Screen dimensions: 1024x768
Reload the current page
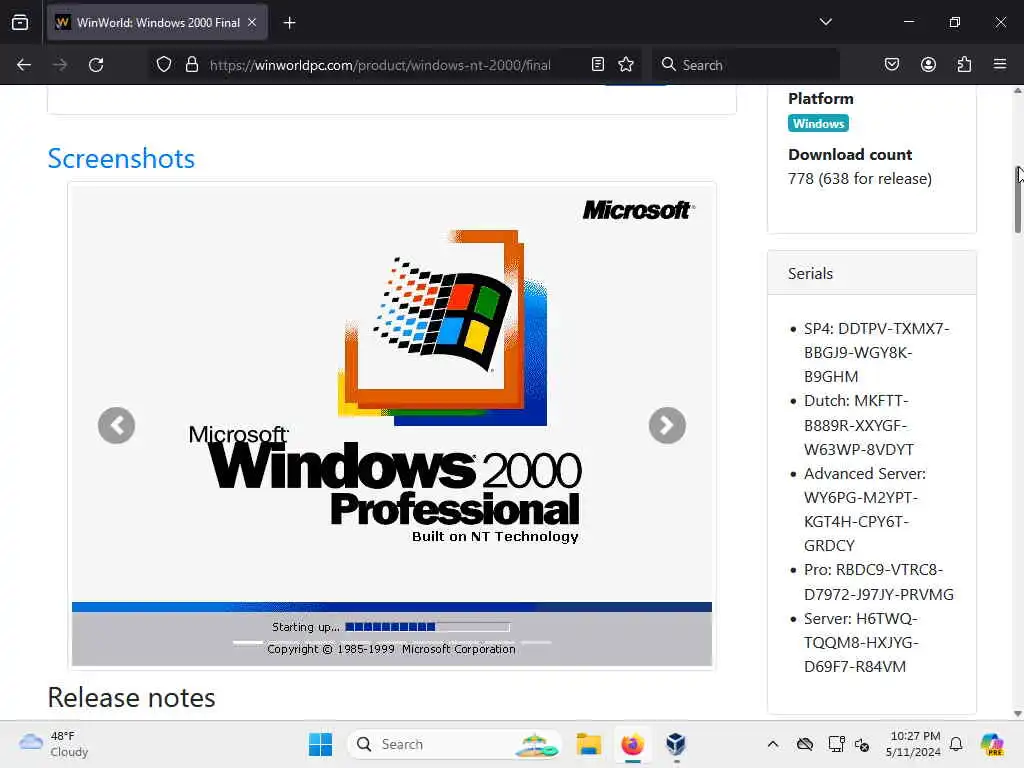pos(96,65)
